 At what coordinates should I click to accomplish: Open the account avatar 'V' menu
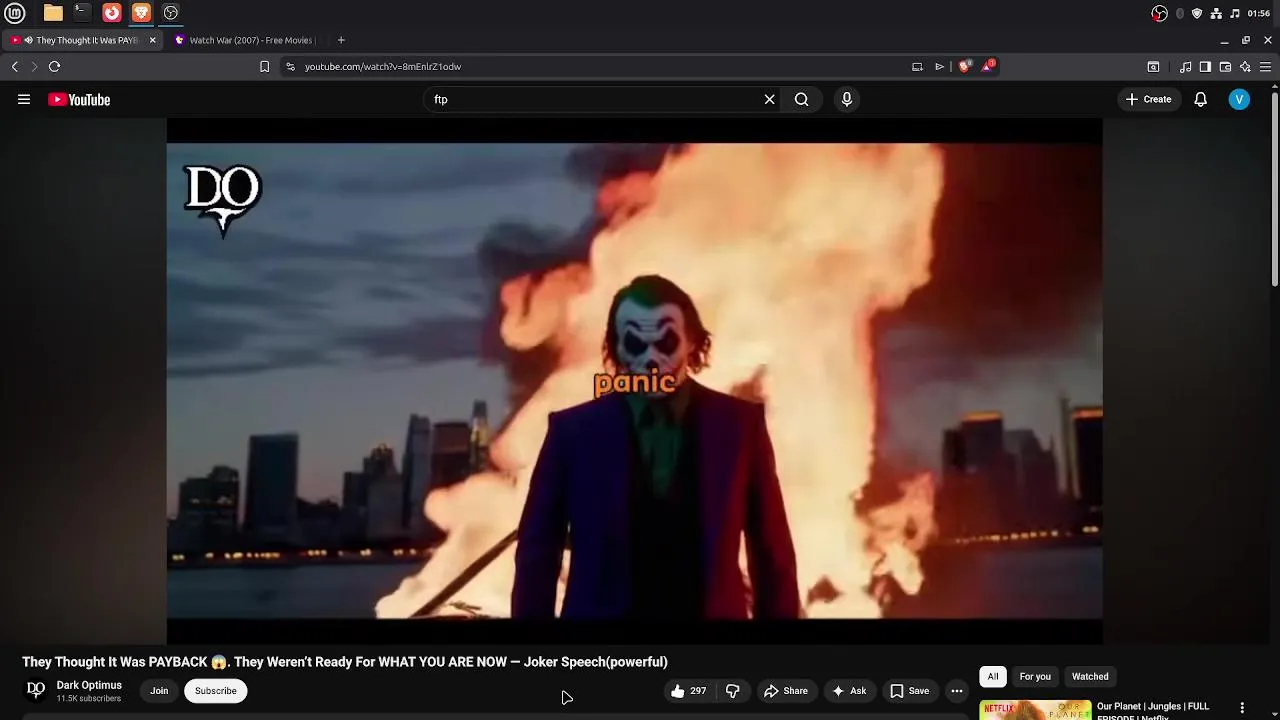coord(1239,99)
